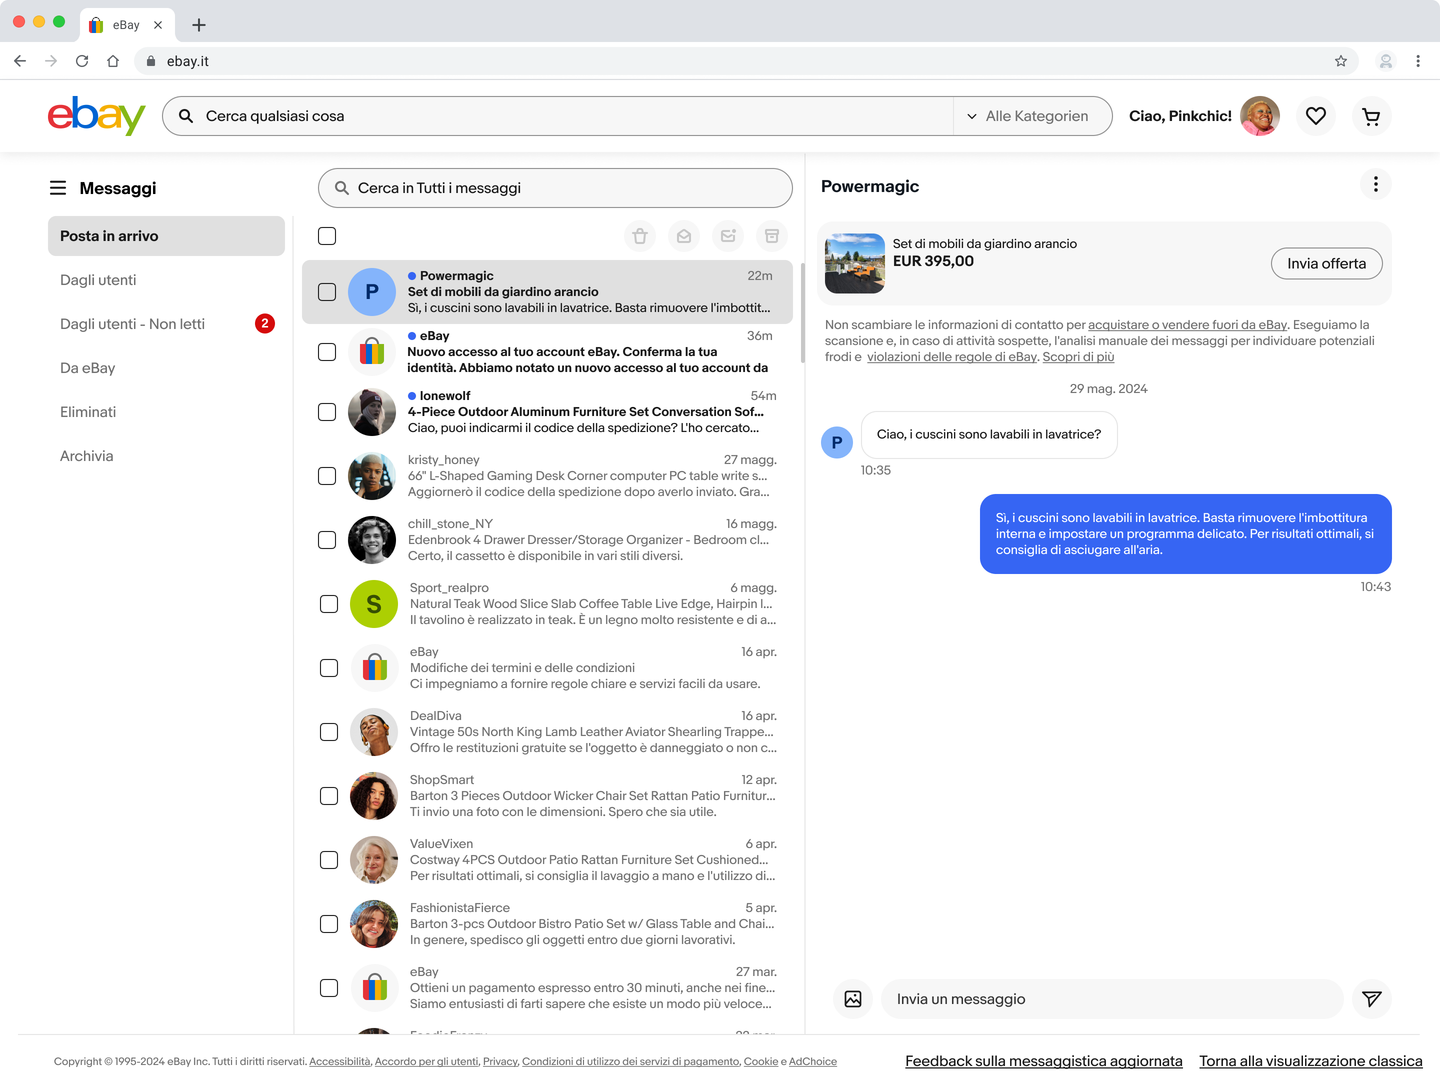This screenshot has height=1087, width=1440.
Task: Focus the Cerca in Tutti i messaggi field
Action: click(x=555, y=188)
